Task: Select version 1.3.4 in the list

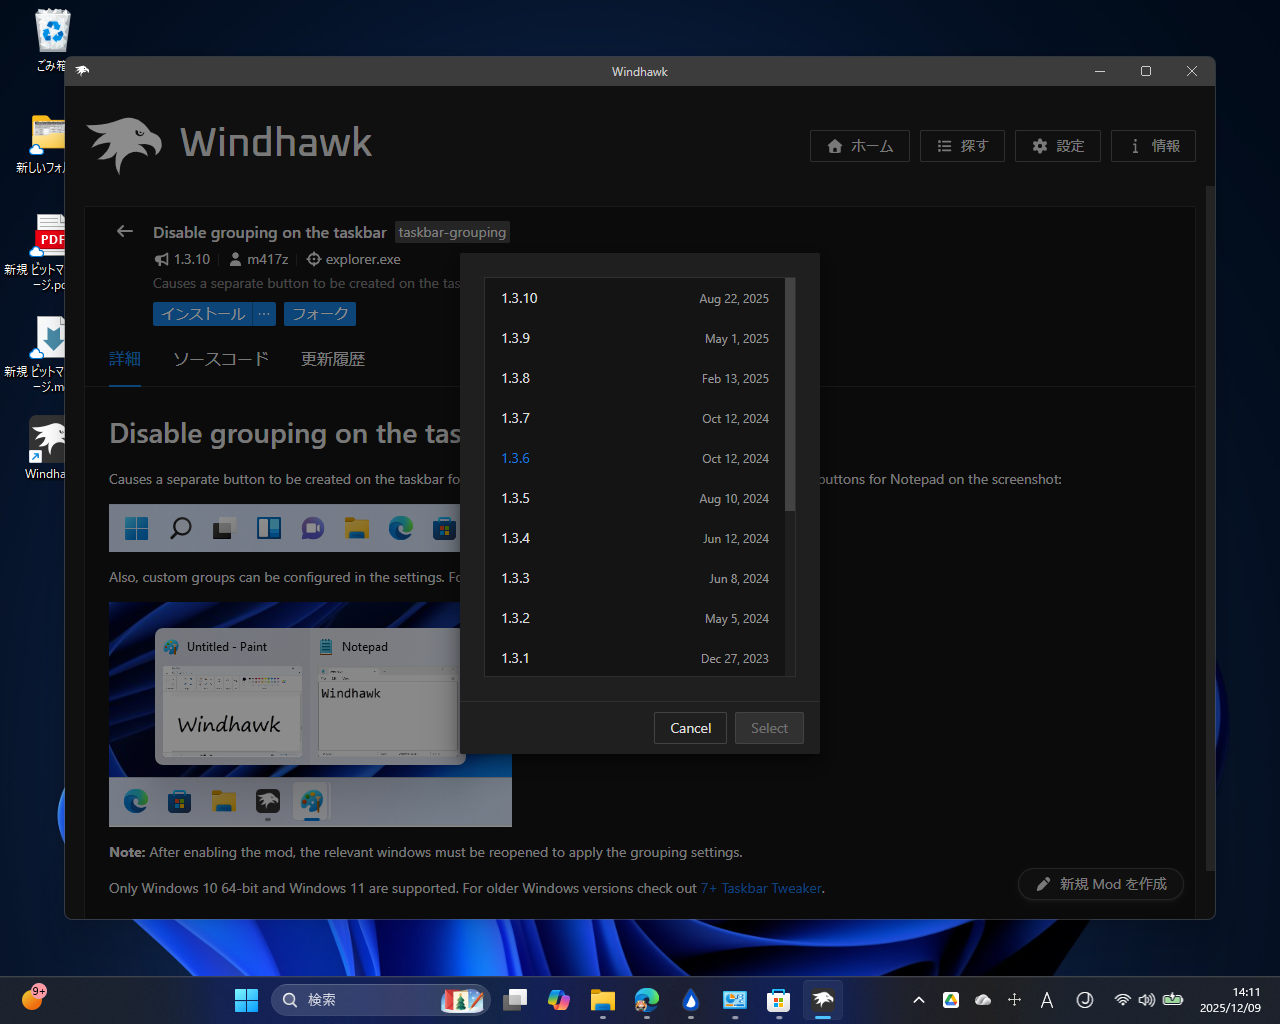Action: pos(635,538)
